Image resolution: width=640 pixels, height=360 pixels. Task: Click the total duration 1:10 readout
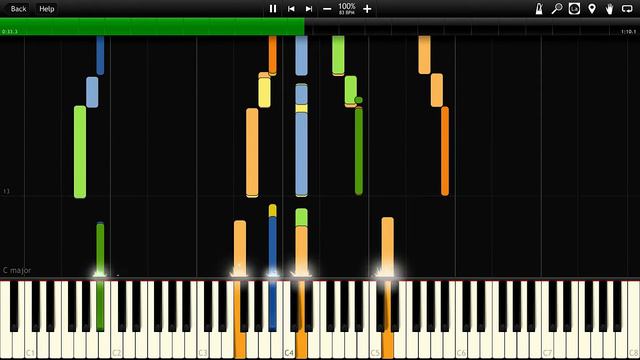point(629,31)
